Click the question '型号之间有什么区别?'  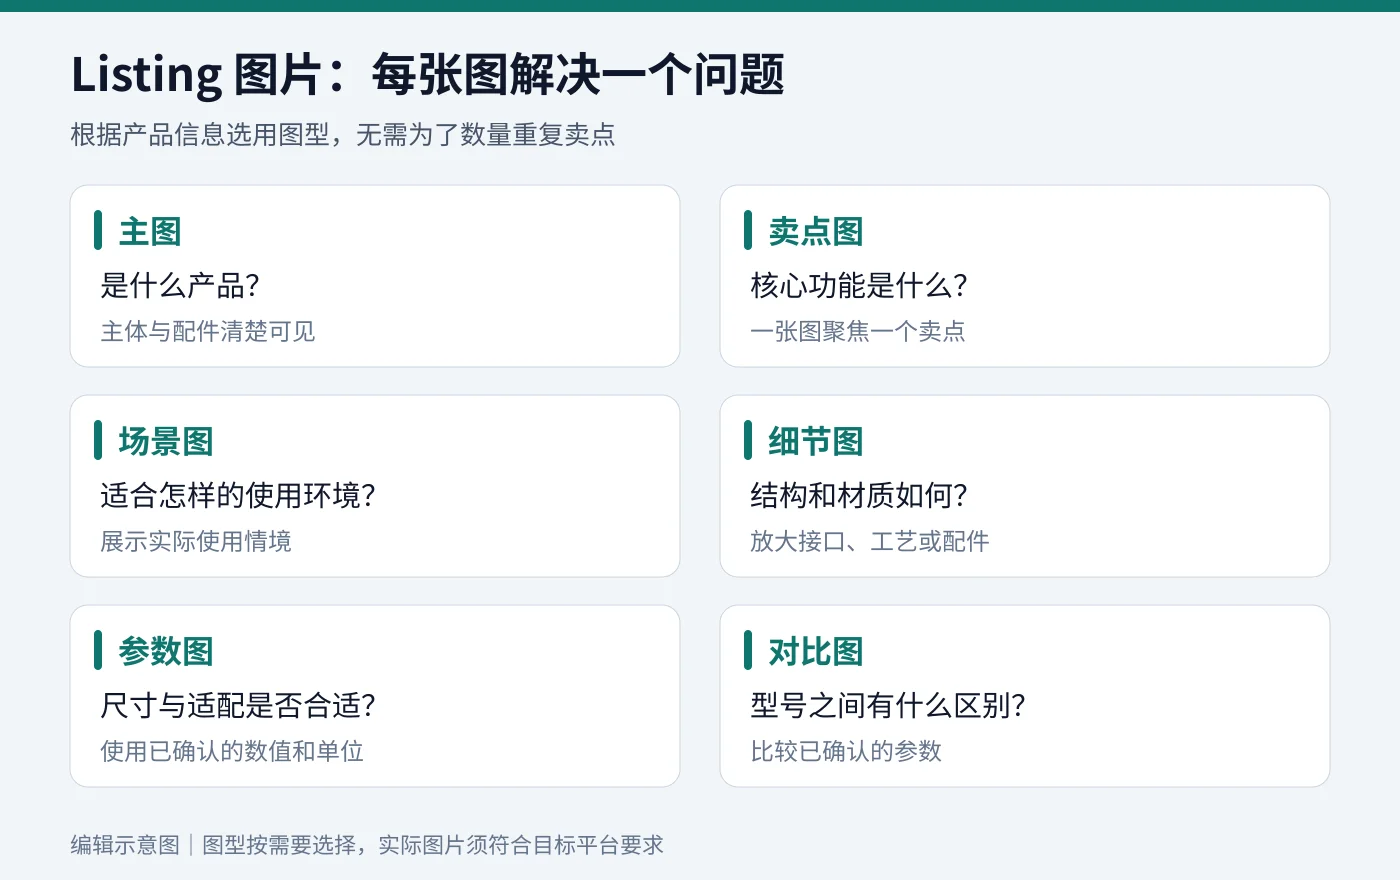tap(888, 706)
